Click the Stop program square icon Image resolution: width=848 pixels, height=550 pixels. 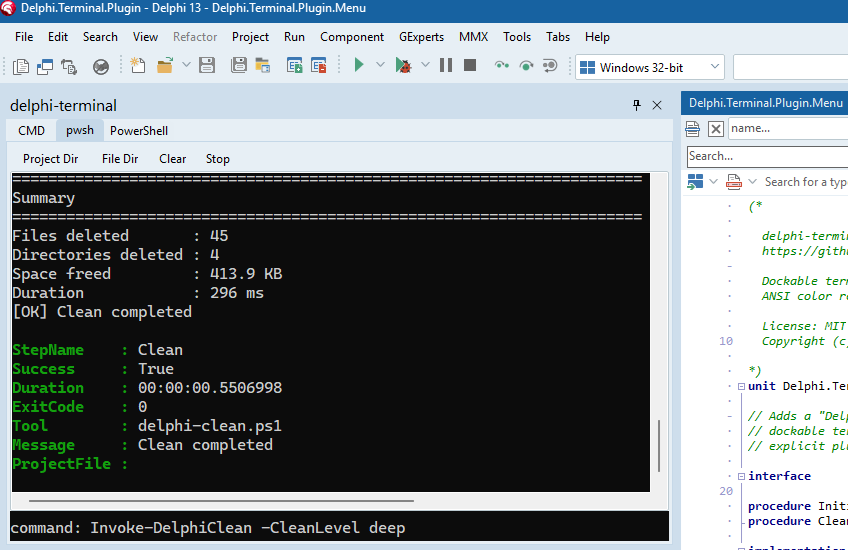470,65
